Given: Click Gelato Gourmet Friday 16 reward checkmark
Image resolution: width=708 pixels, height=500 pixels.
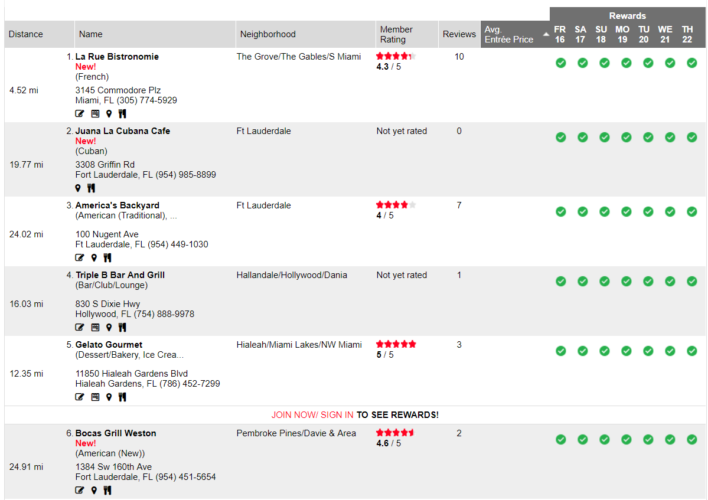Looking at the screenshot, I should (561, 350).
